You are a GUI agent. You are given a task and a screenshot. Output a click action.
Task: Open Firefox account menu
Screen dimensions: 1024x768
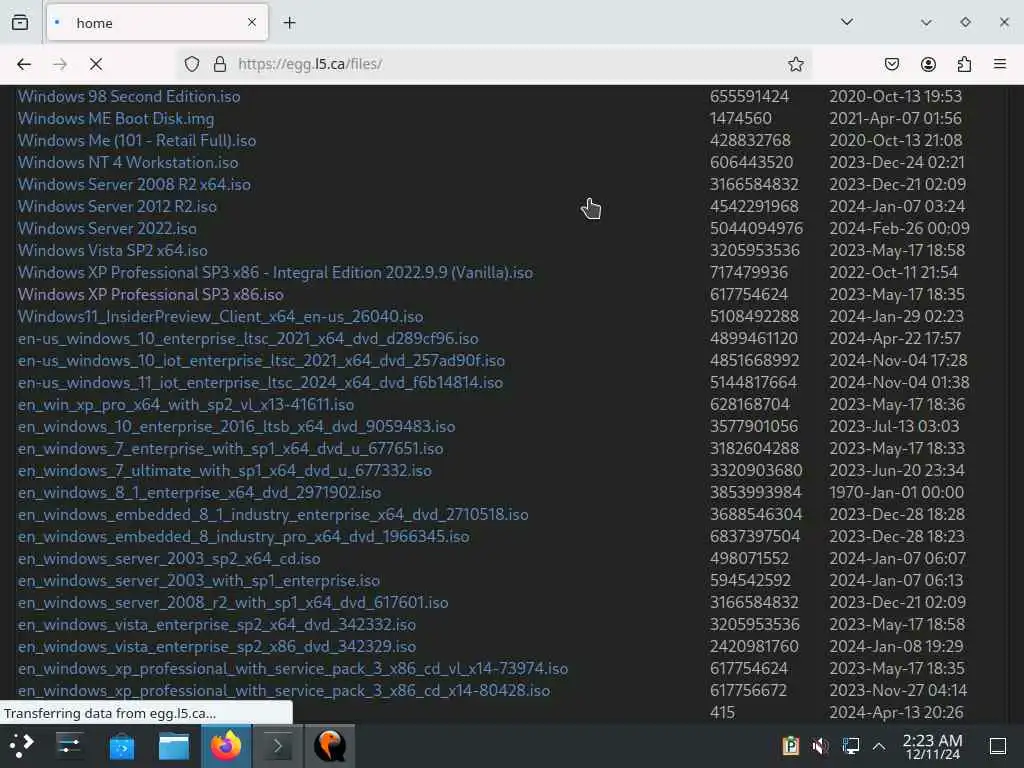coord(928,64)
